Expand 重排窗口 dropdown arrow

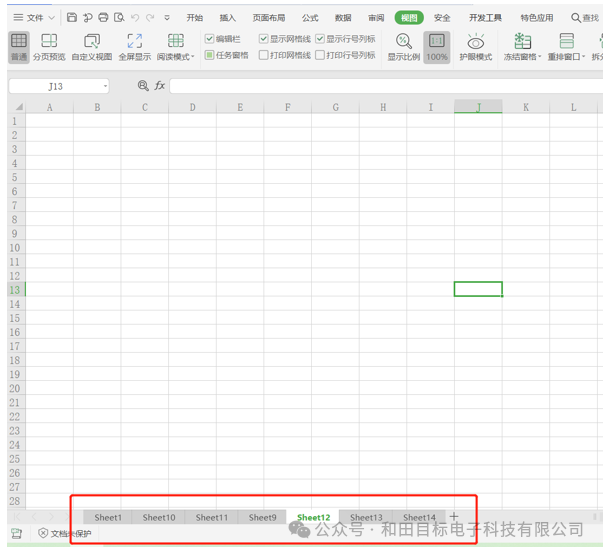tap(583, 57)
